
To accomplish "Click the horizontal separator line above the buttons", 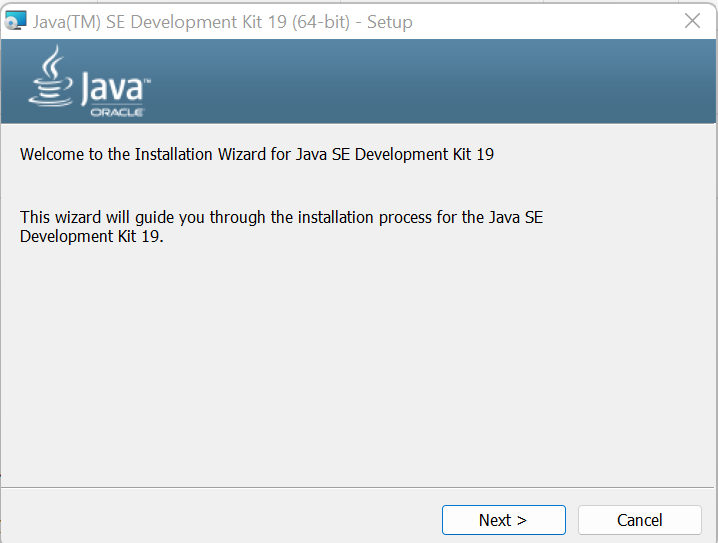I will coord(357,488).
